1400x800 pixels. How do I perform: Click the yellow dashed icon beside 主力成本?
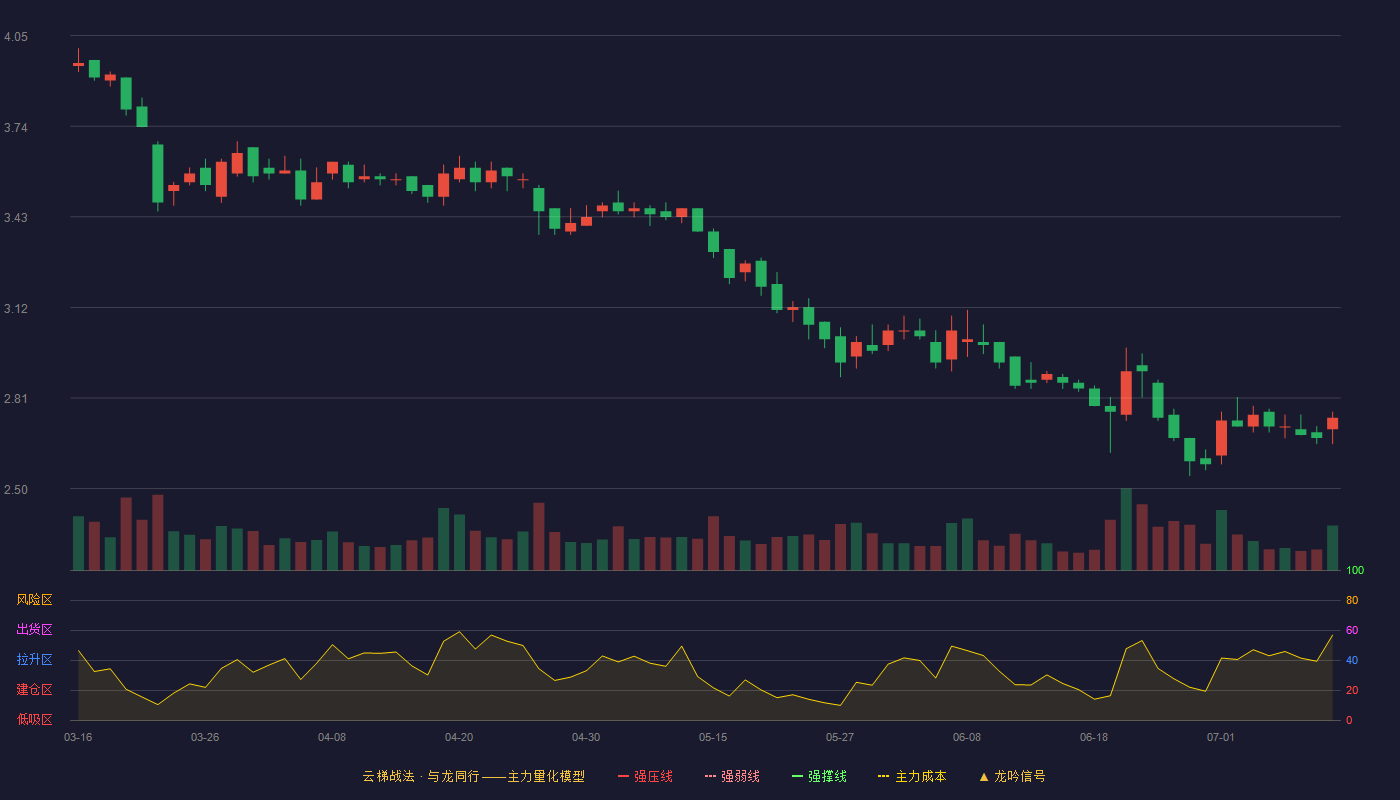pyautogui.click(x=883, y=776)
